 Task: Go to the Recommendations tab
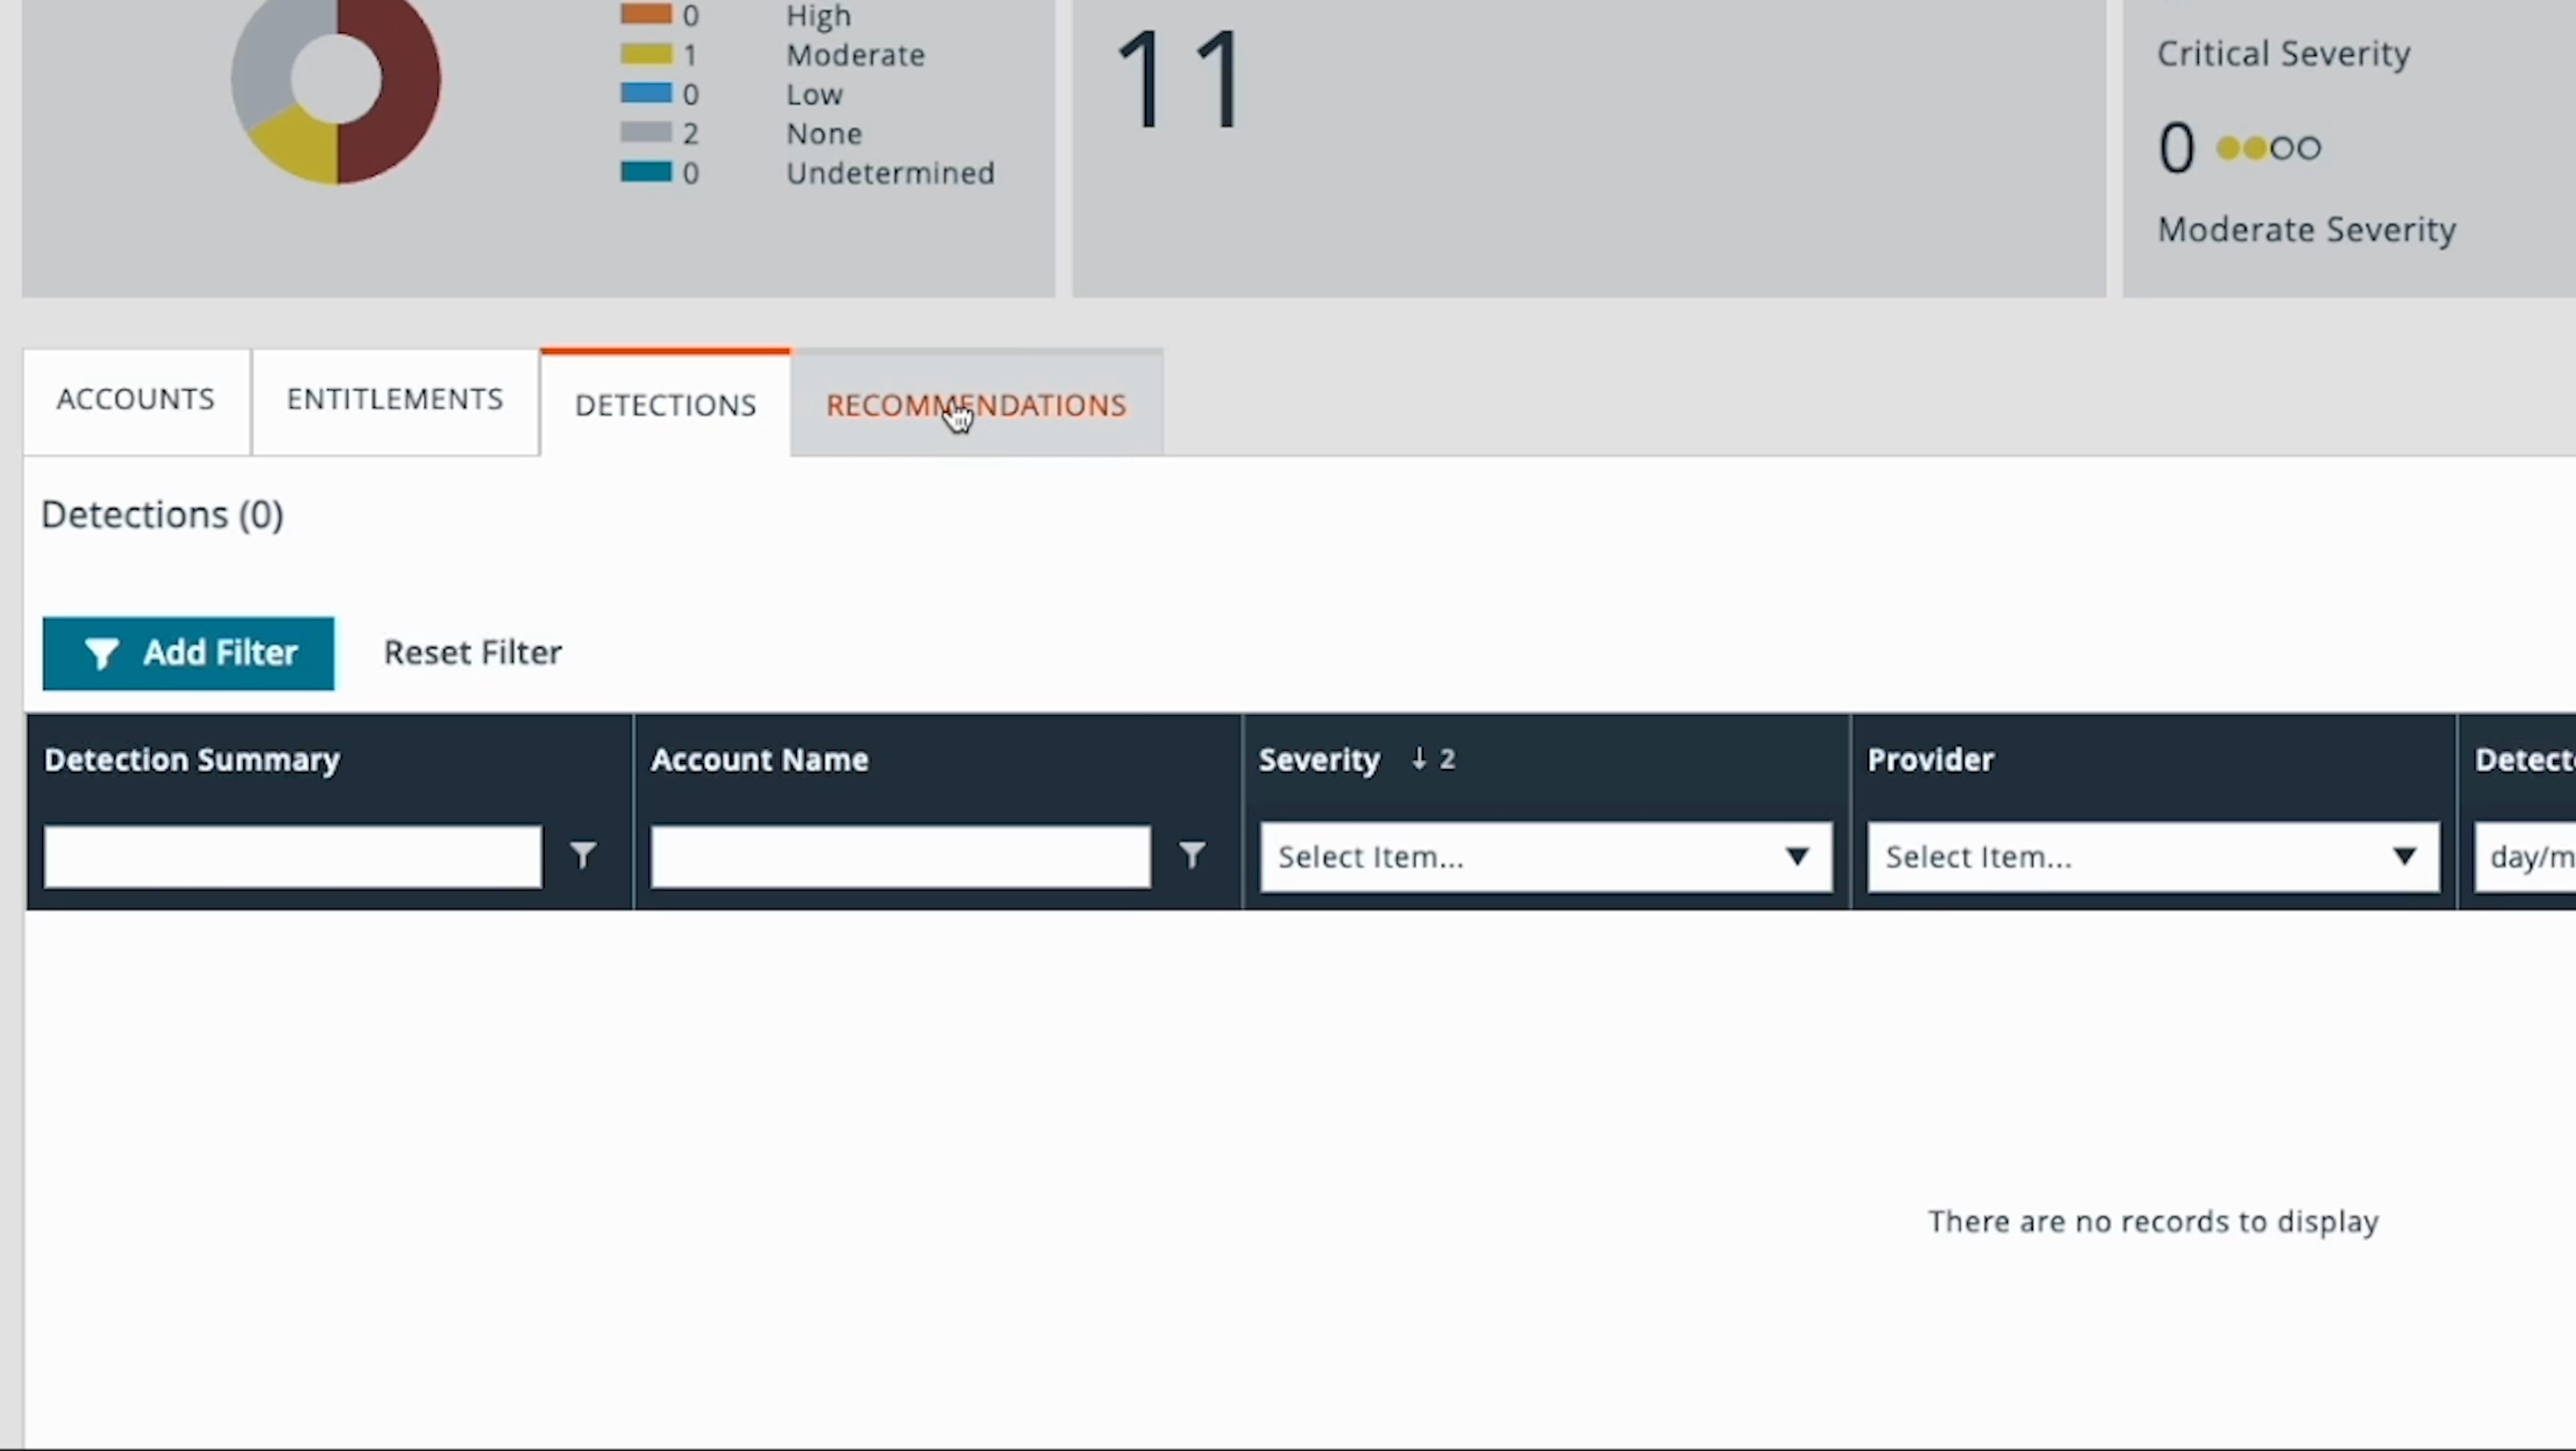(x=976, y=405)
